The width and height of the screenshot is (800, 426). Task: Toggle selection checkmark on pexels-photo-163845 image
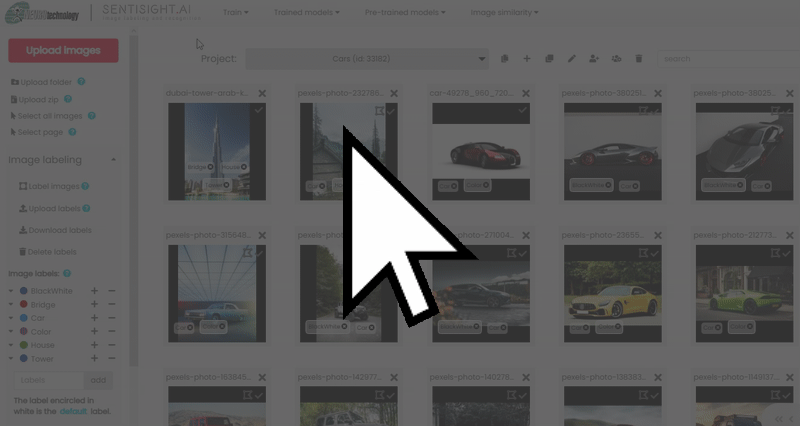259,395
